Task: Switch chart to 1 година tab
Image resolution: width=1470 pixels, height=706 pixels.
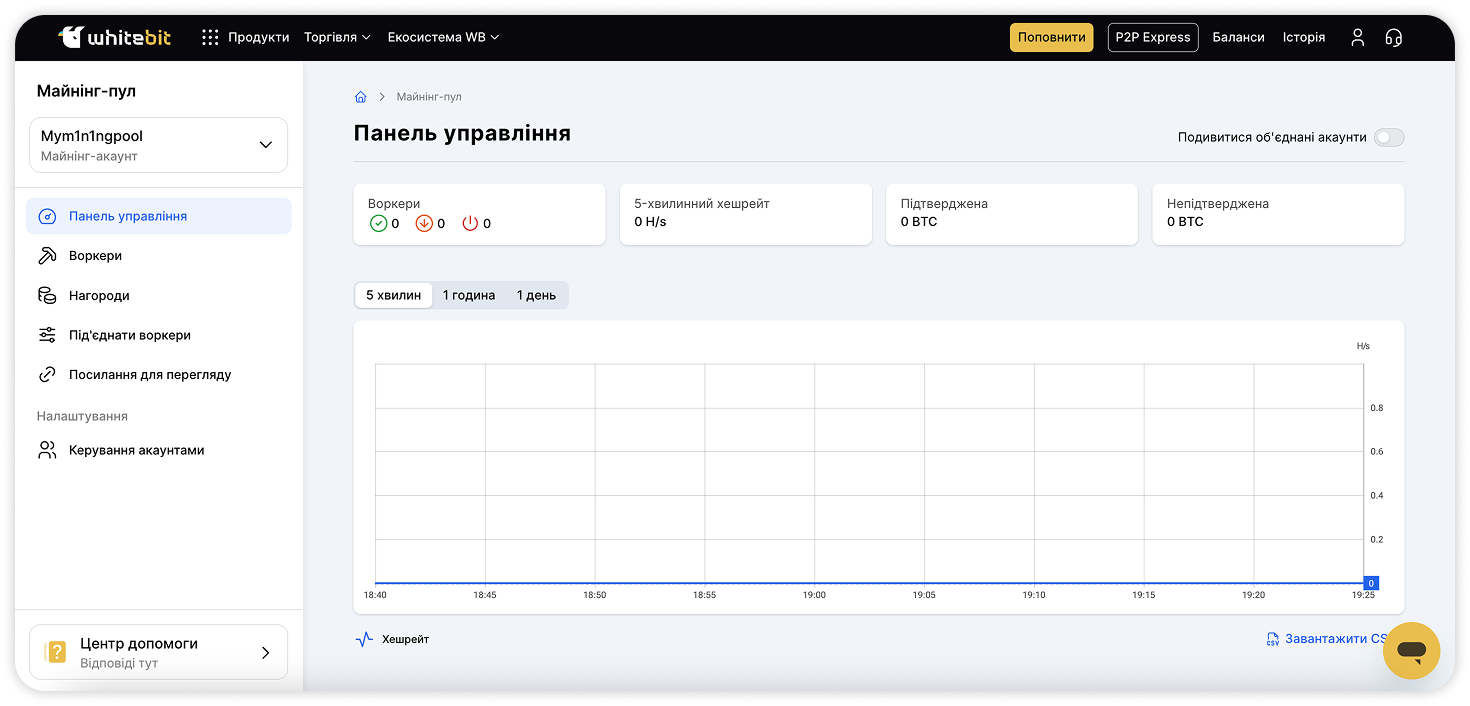Action: pos(469,295)
